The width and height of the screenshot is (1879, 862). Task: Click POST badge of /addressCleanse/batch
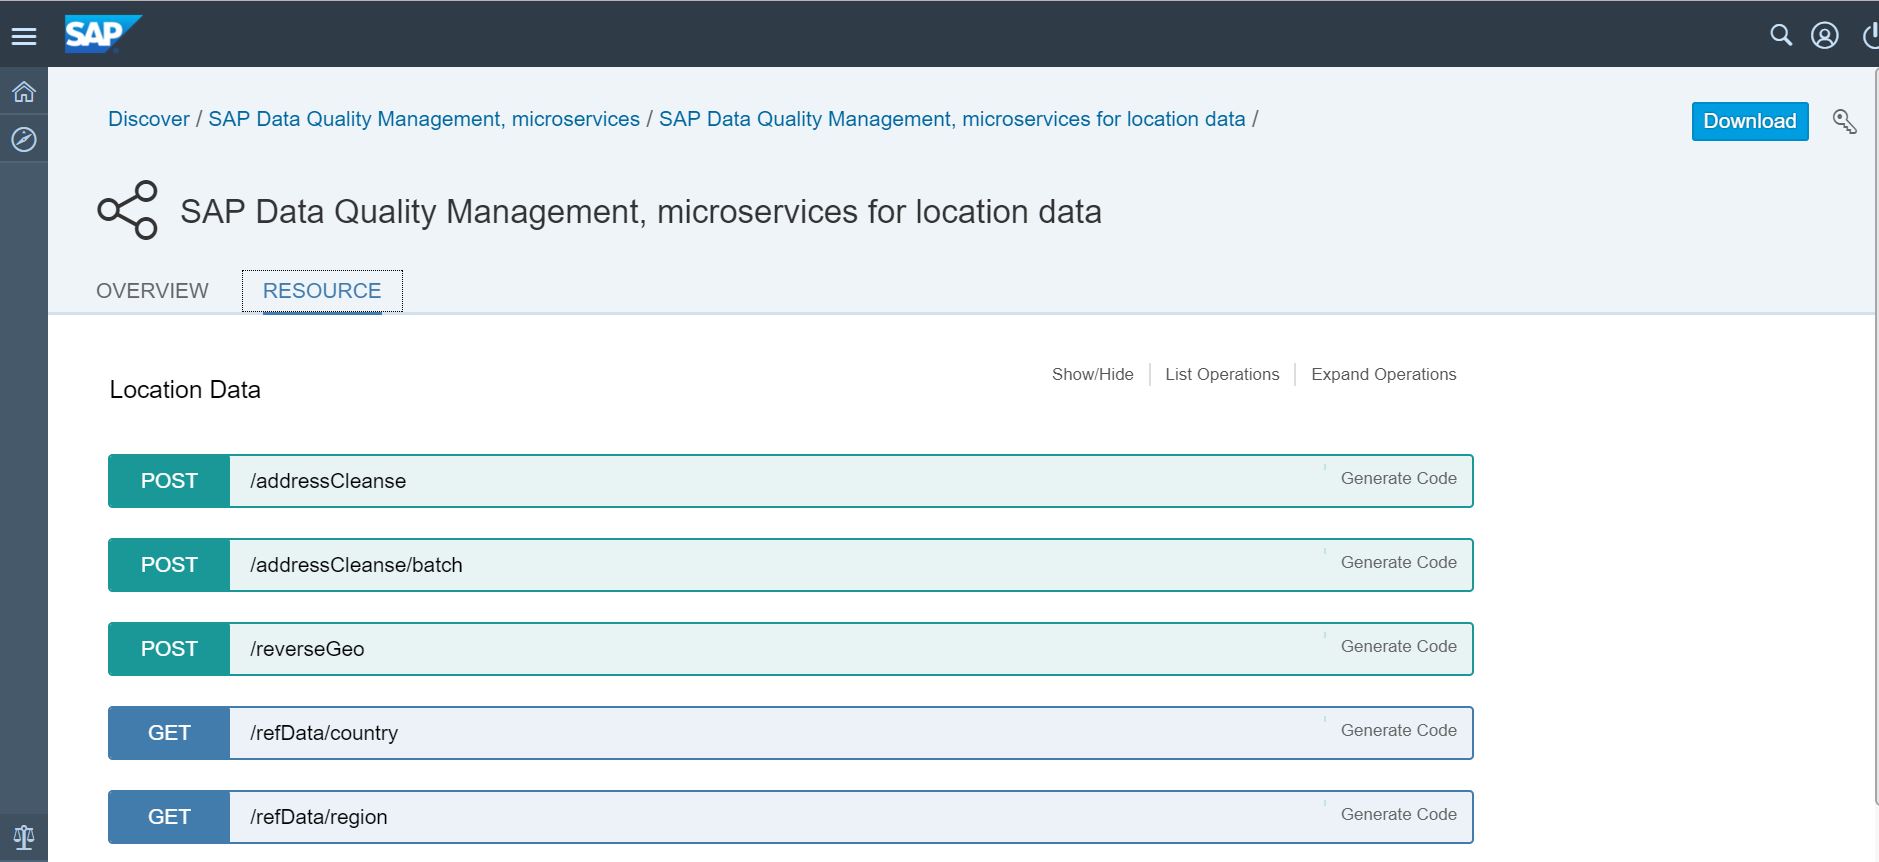tap(169, 565)
